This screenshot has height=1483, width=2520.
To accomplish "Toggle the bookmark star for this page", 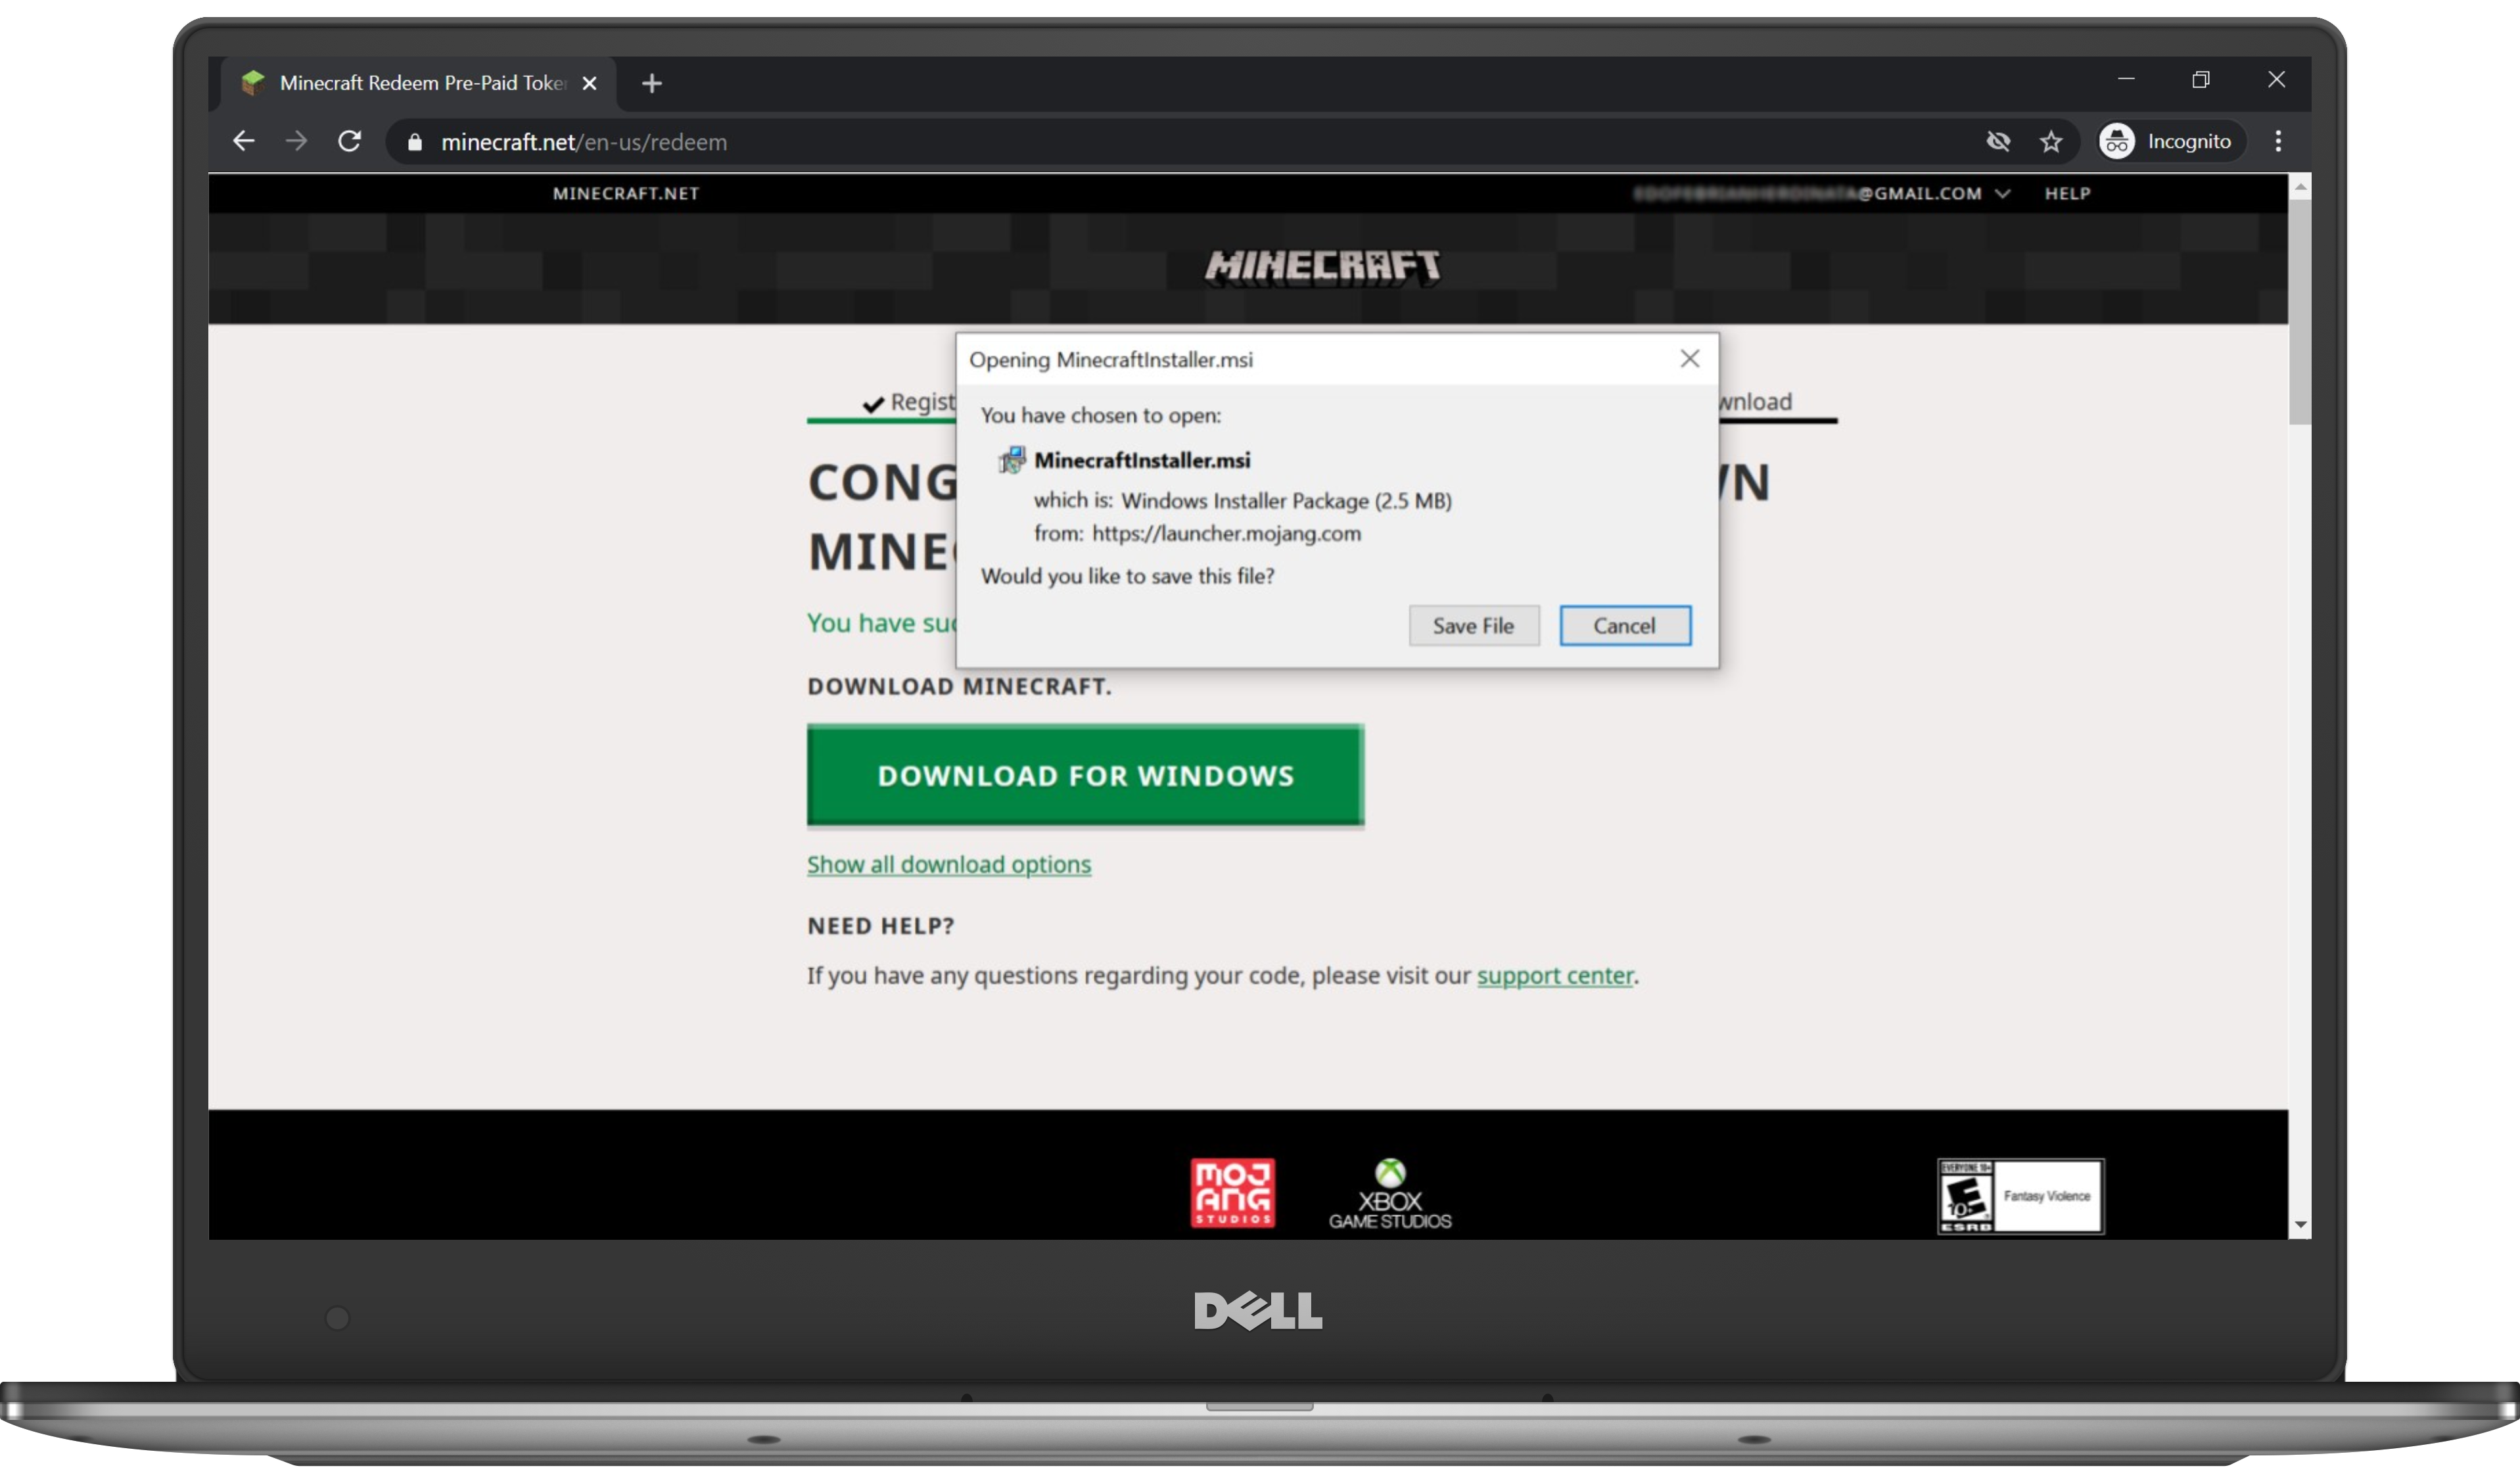I will 2051,141.
